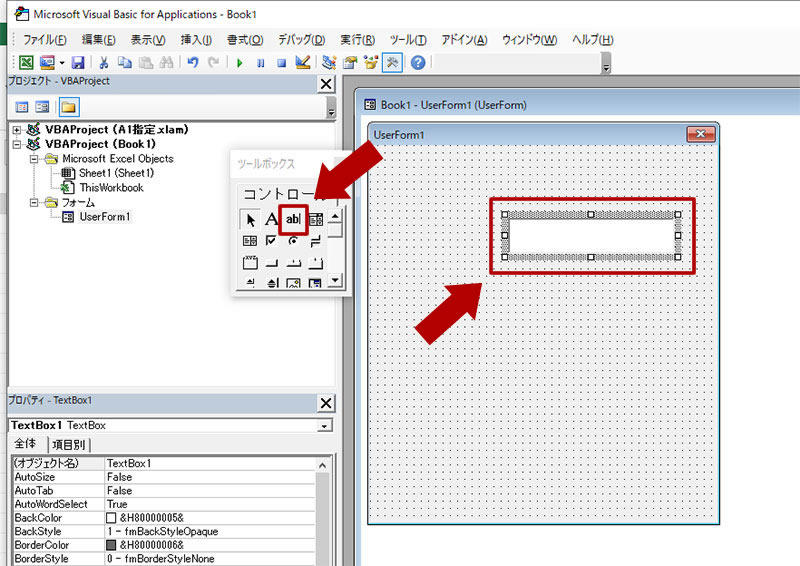Image resolution: width=800 pixels, height=566 pixels.
Task: Click the Save floppy disk icon
Action: (78, 63)
